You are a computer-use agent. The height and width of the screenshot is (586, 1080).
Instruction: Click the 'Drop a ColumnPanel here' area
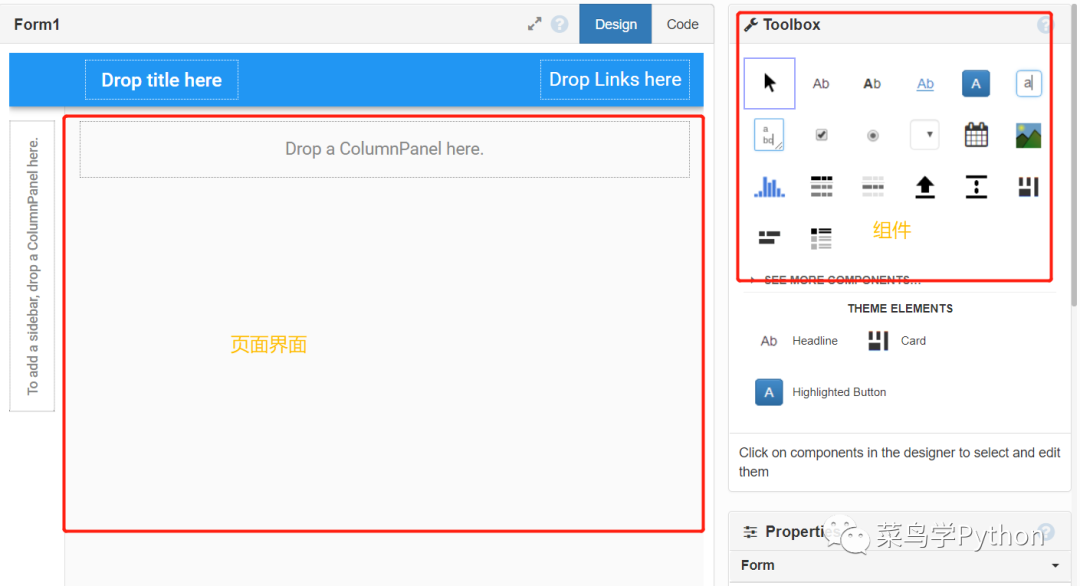pyautogui.click(x=384, y=149)
